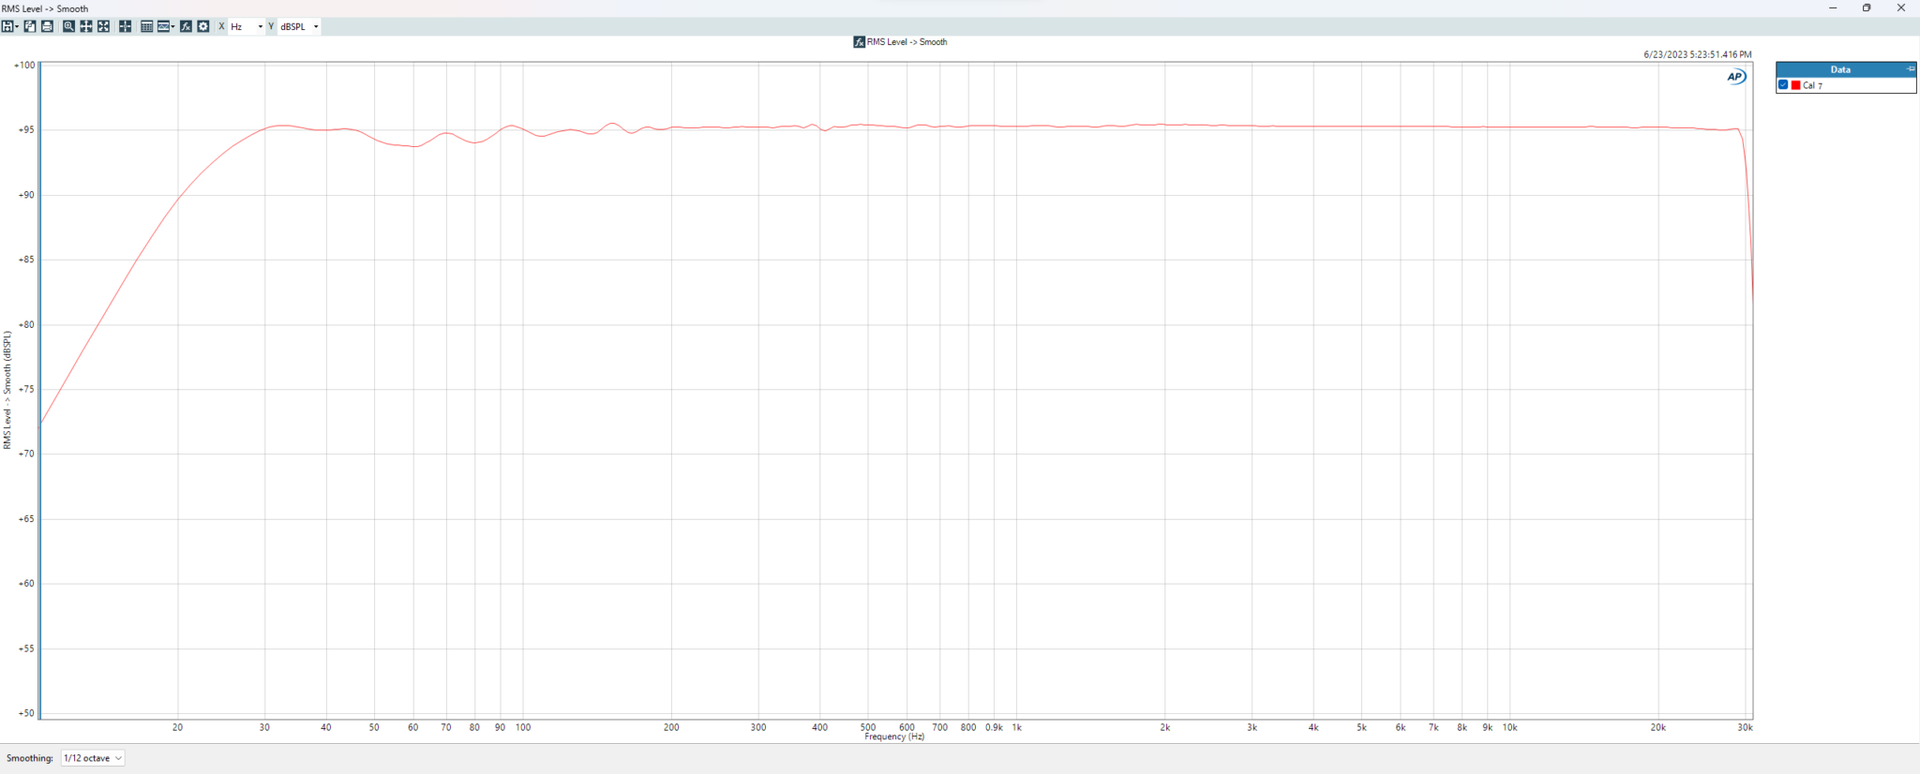Click the Data legend header
The image size is (1920, 774).
(1841, 69)
